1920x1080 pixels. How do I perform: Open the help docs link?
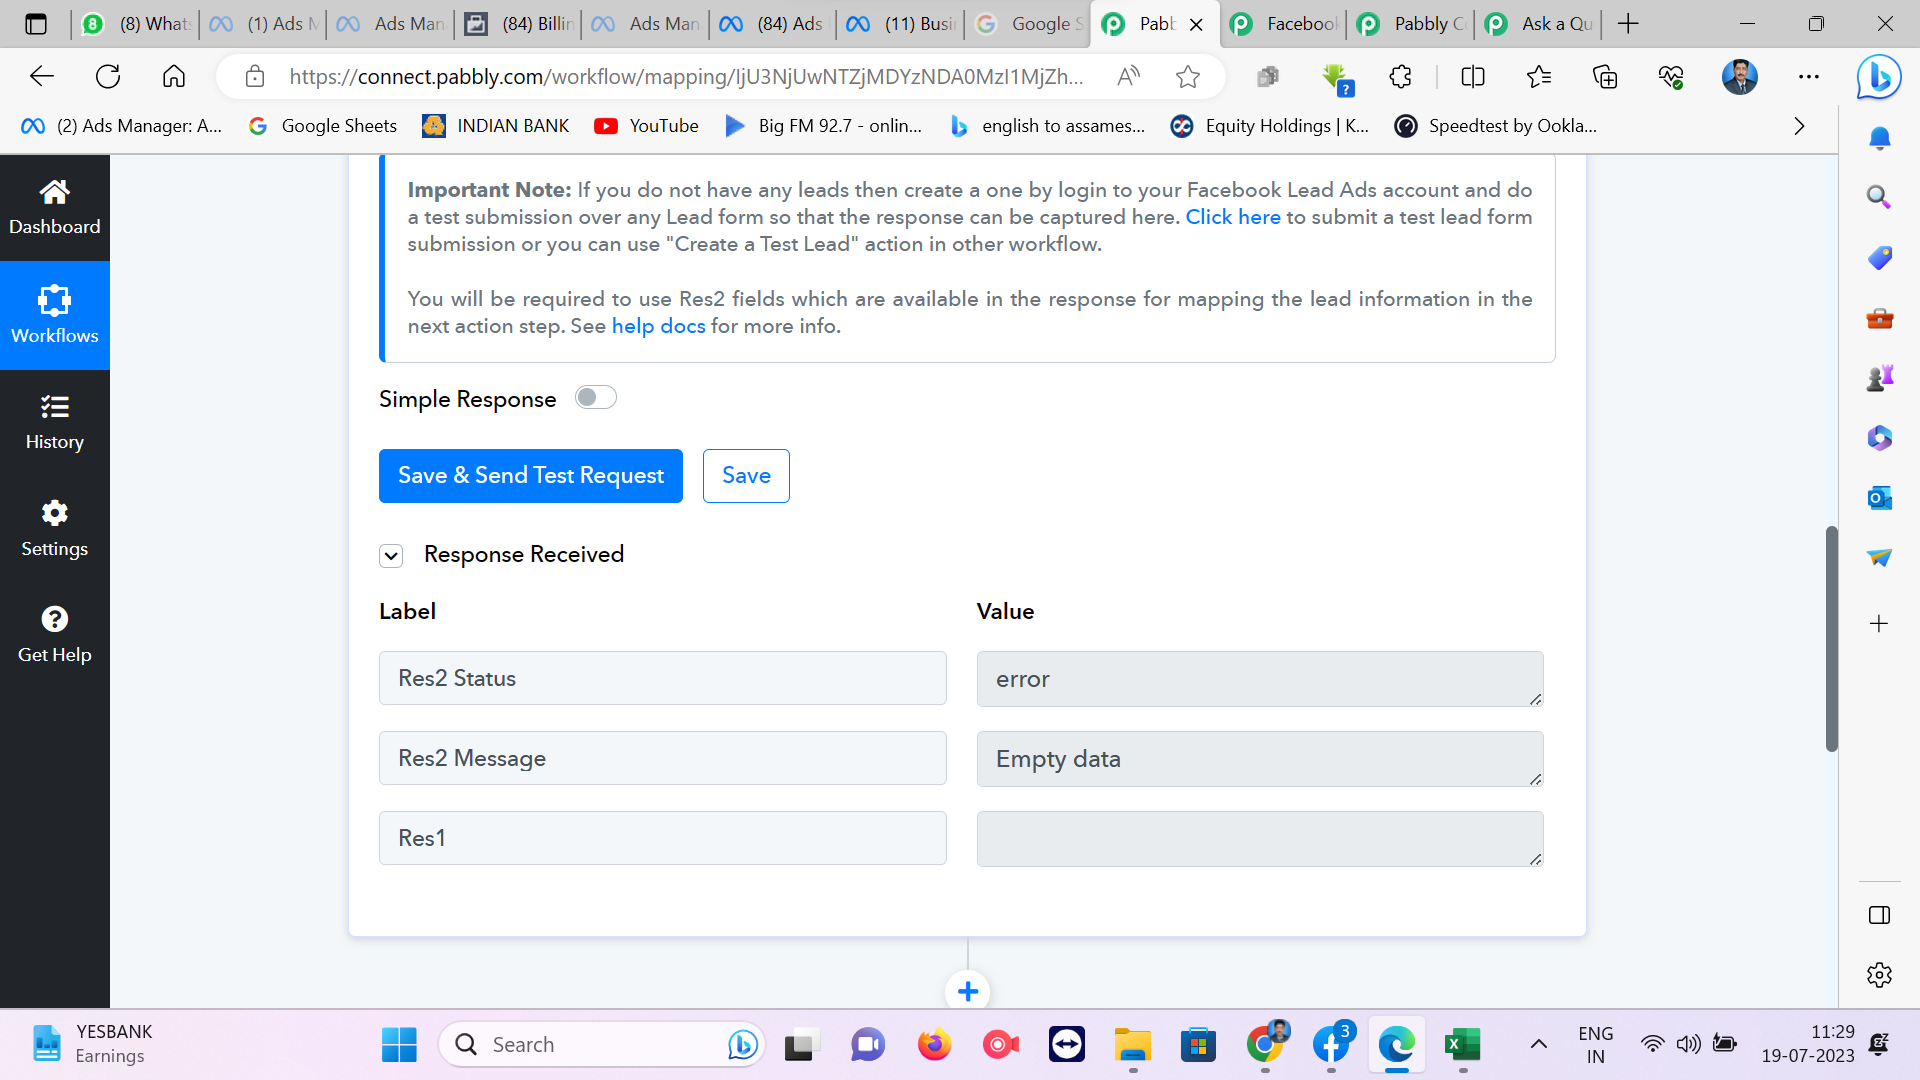click(x=658, y=326)
